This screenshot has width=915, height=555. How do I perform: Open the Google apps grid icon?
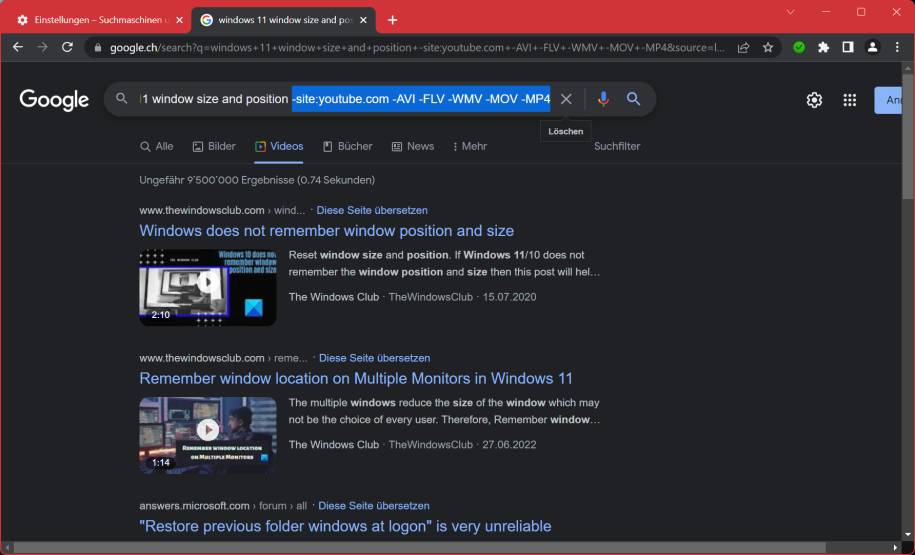[850, 100]
